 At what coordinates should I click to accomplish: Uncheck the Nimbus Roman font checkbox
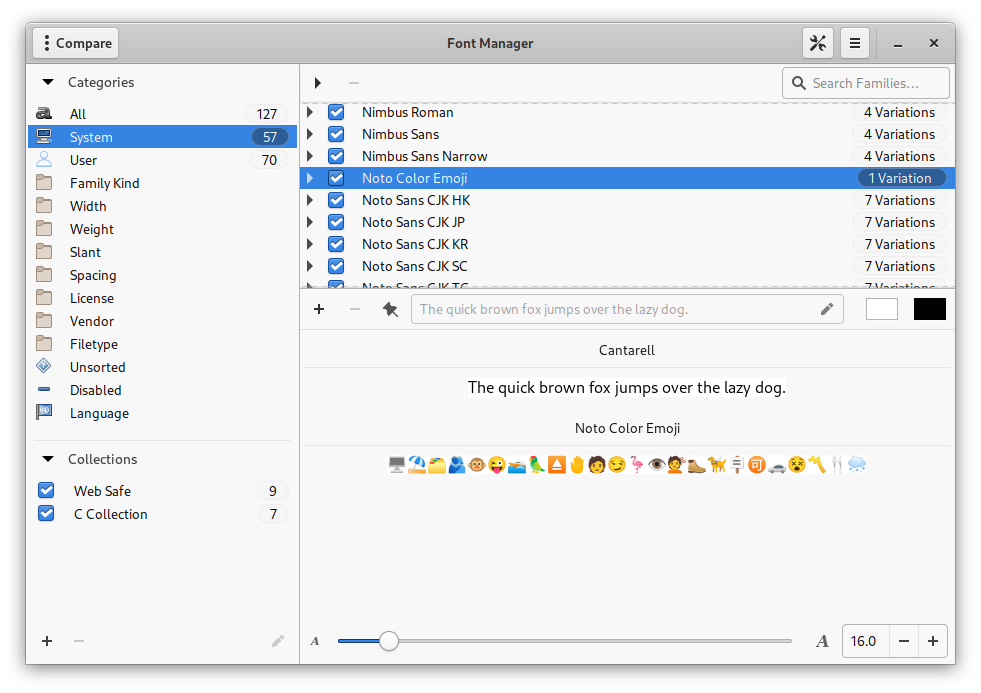(336, 112)
